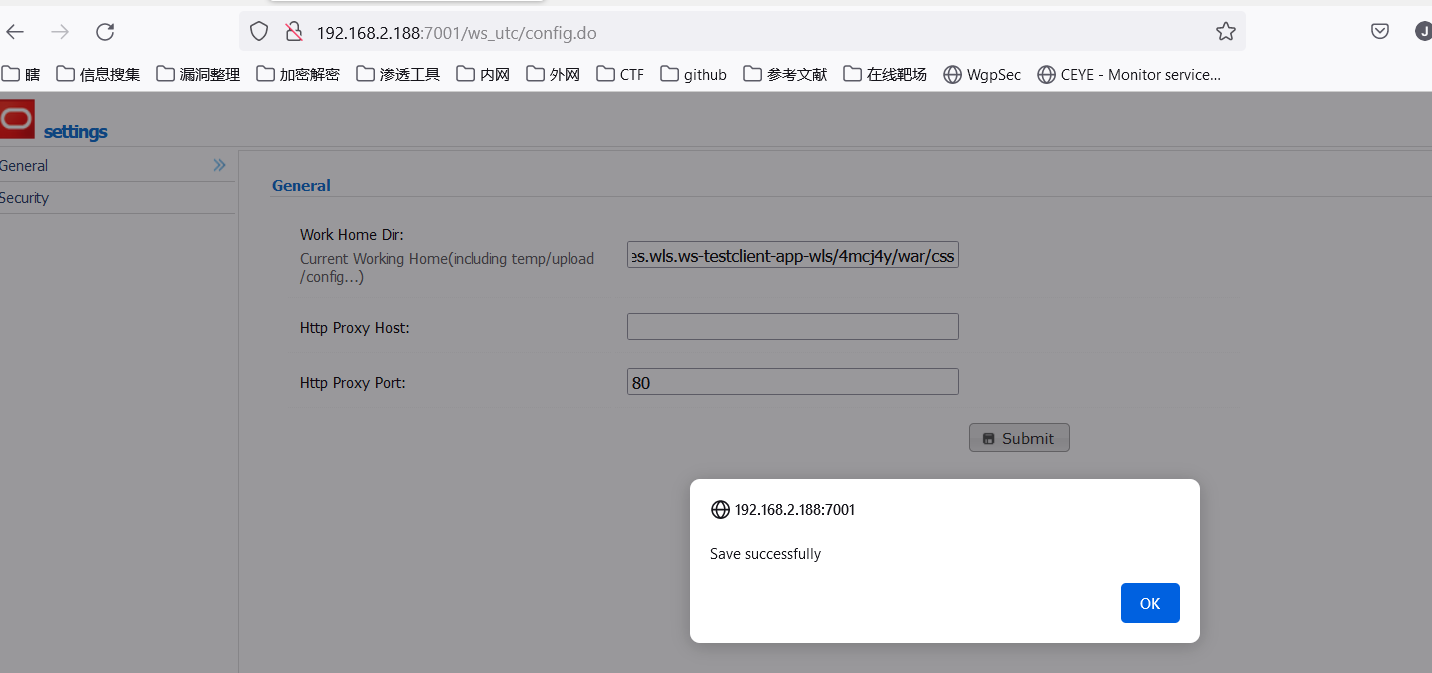Expand the General chevron arrow
Image resolution: width=1432 pixels, height=673 pixels.
[x=219, y=165]
